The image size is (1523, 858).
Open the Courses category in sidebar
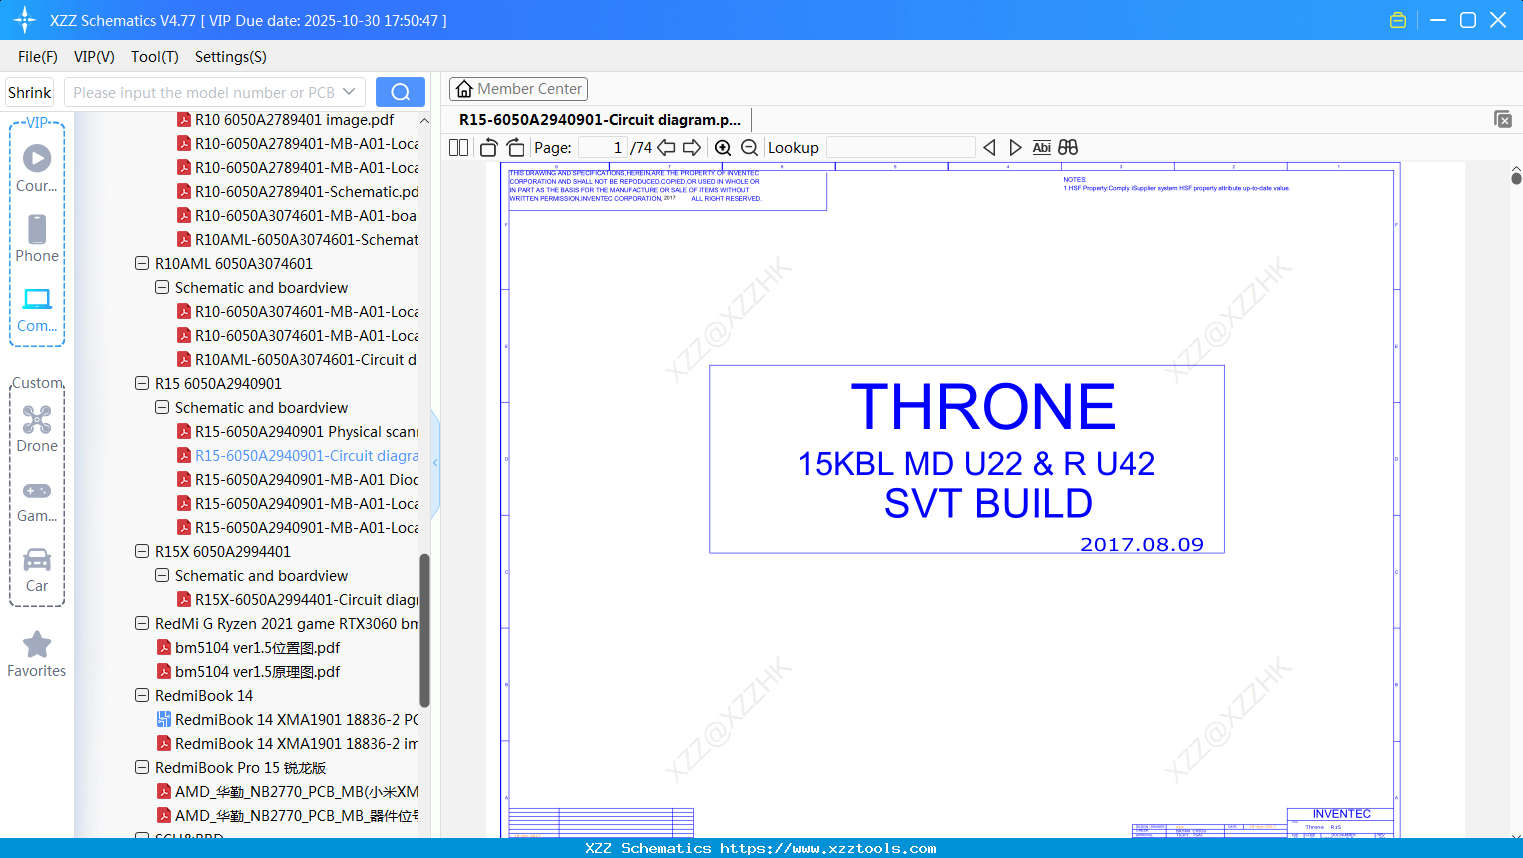tap(37, 168)
